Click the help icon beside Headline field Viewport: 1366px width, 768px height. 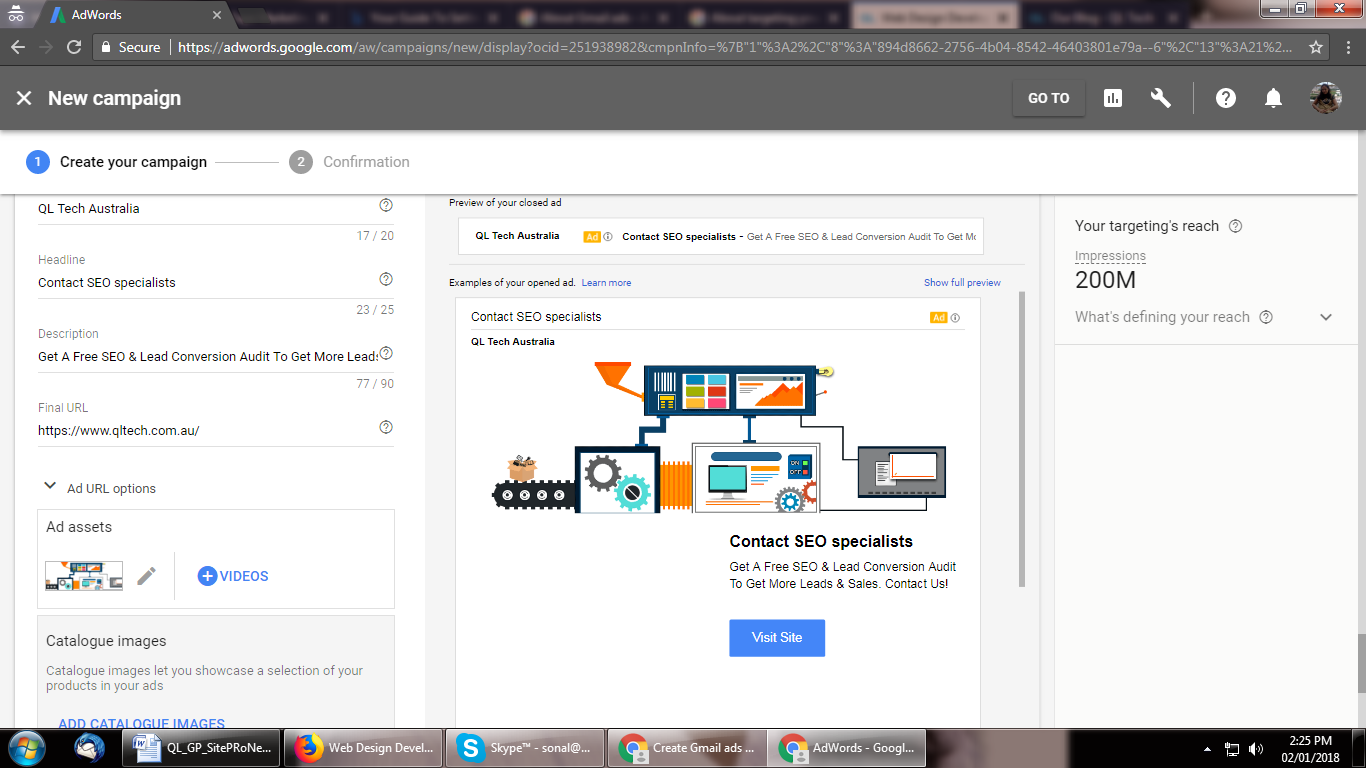click(386, 279)
